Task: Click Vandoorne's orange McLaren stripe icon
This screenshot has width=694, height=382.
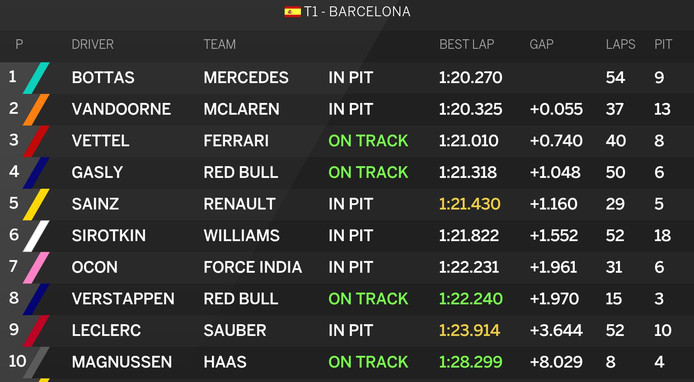Action: coord(36,109)
